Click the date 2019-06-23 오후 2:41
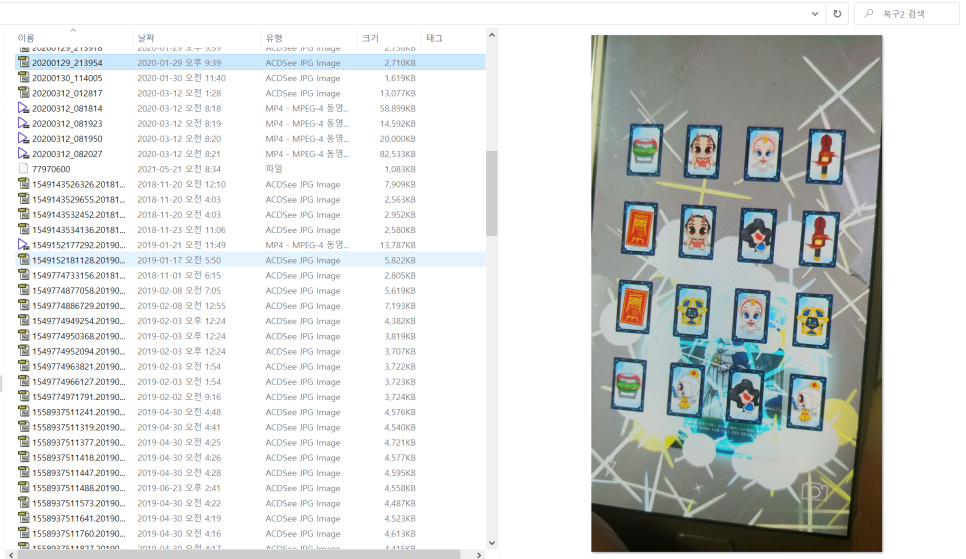Image resolution: width=966 pixels, height=559 pixels. tap(179, 488)
